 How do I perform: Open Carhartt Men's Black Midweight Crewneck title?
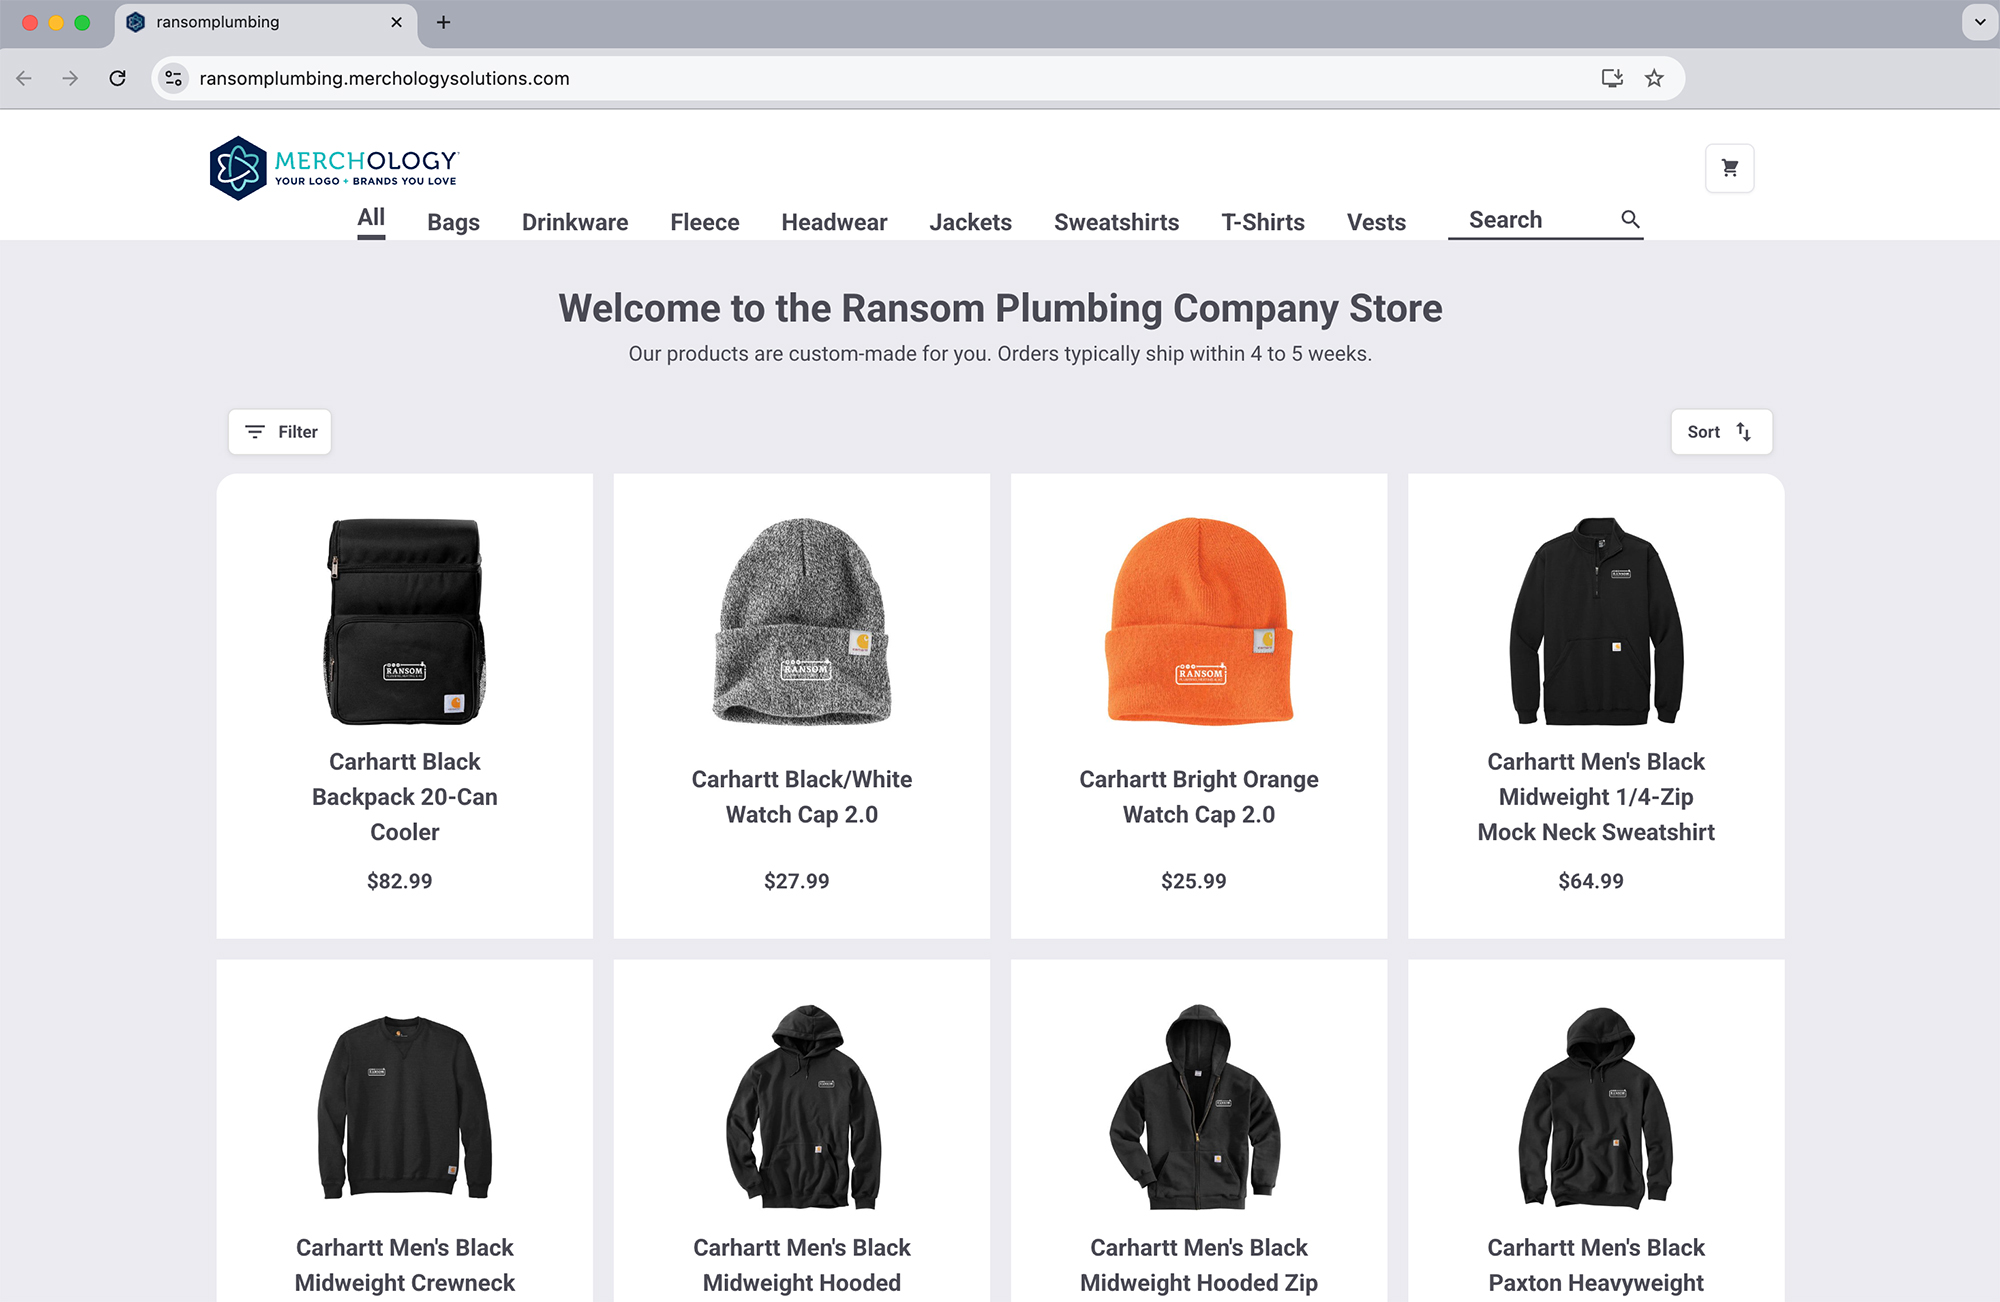[405, 1266]
